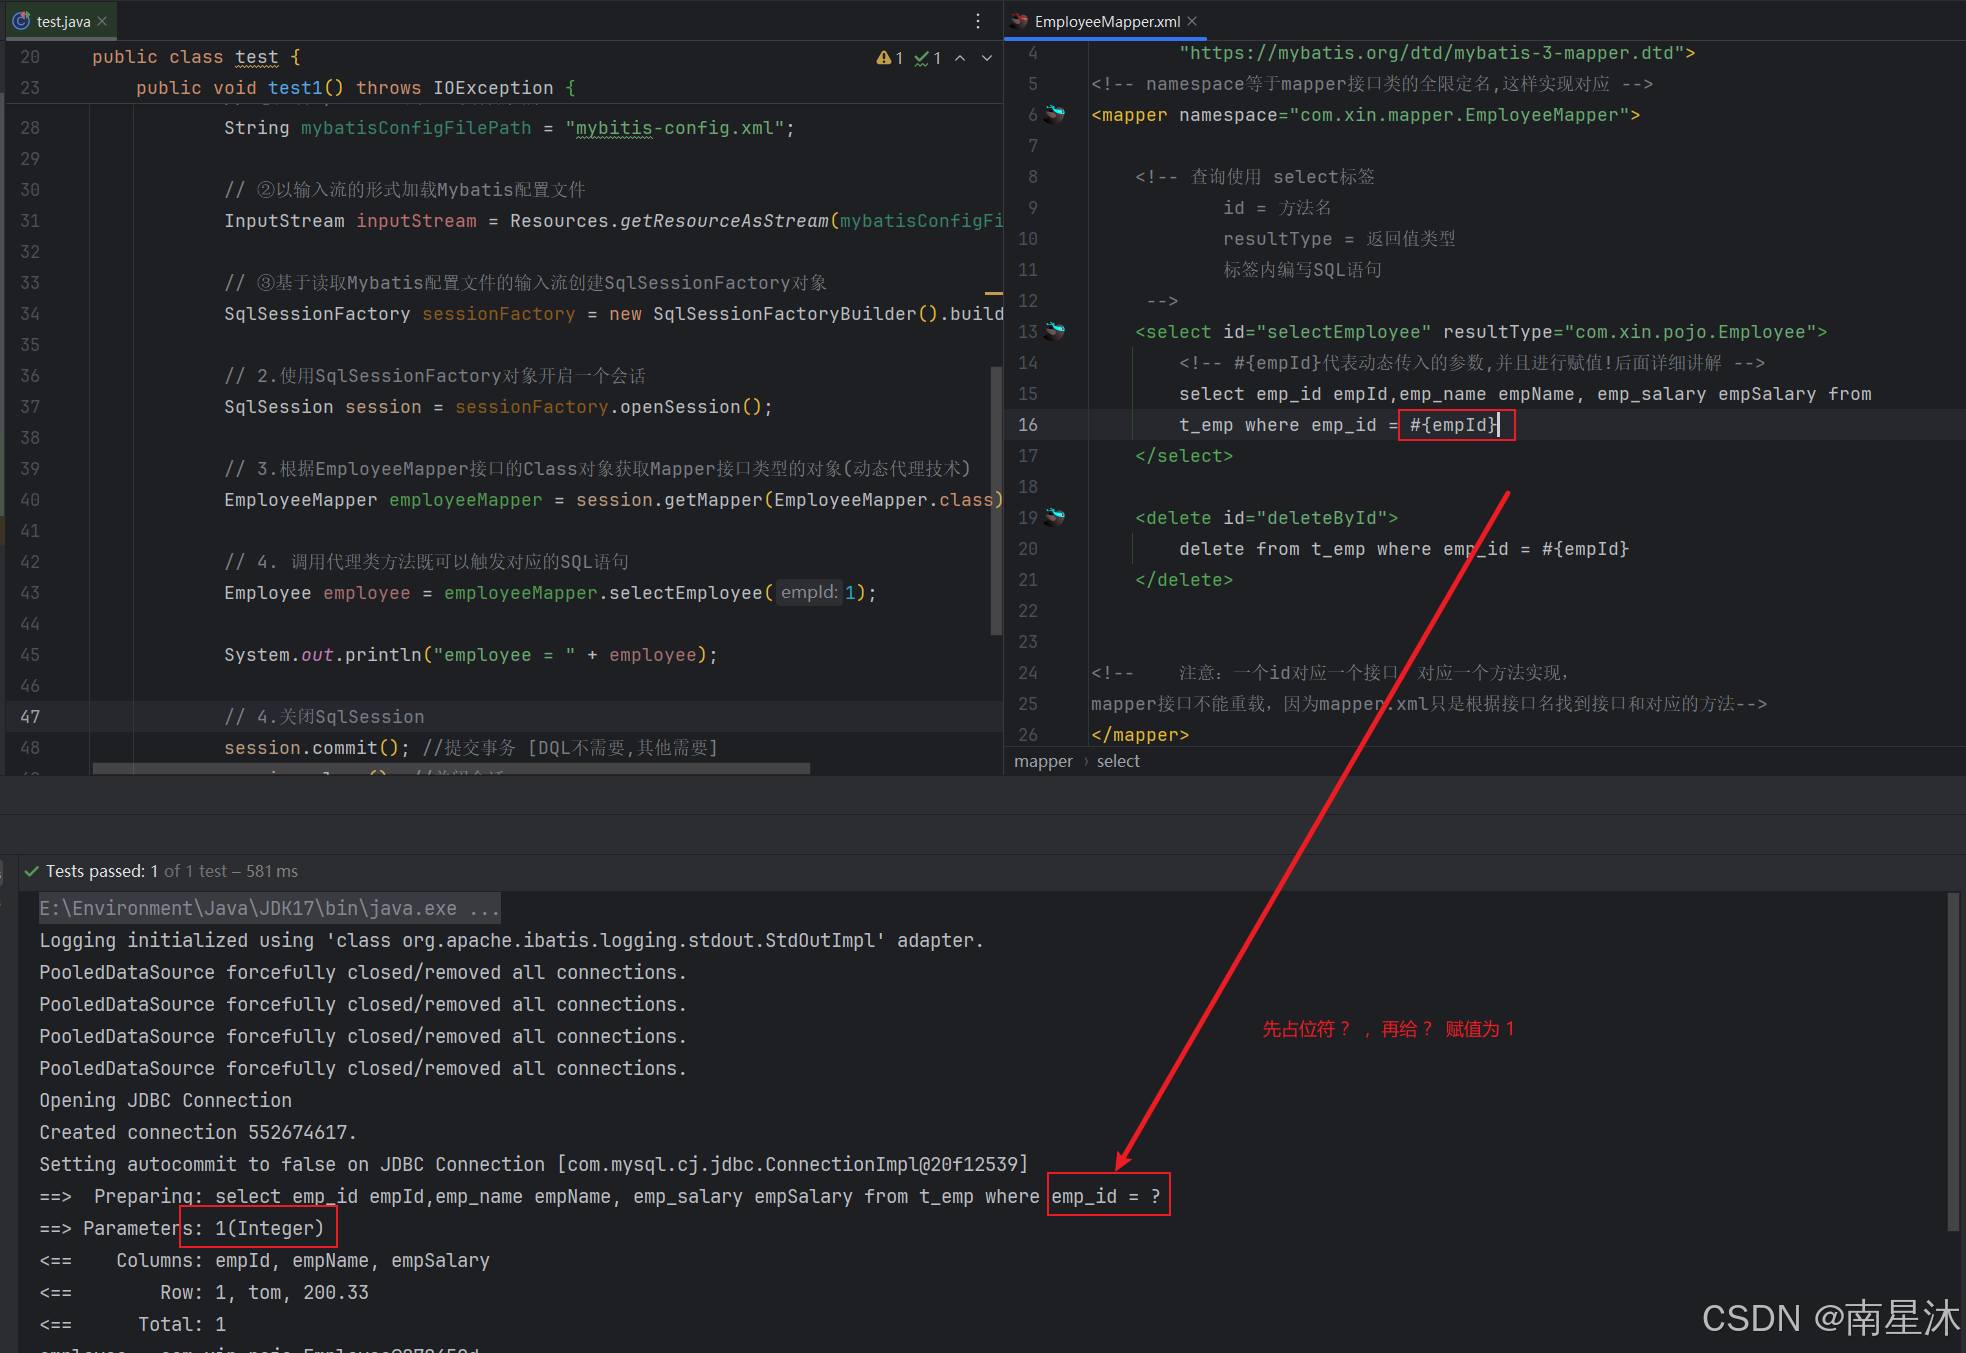Click the empId inlay hint in selectEmployee call
The image size is (1966, 1353).
[809, 592]
